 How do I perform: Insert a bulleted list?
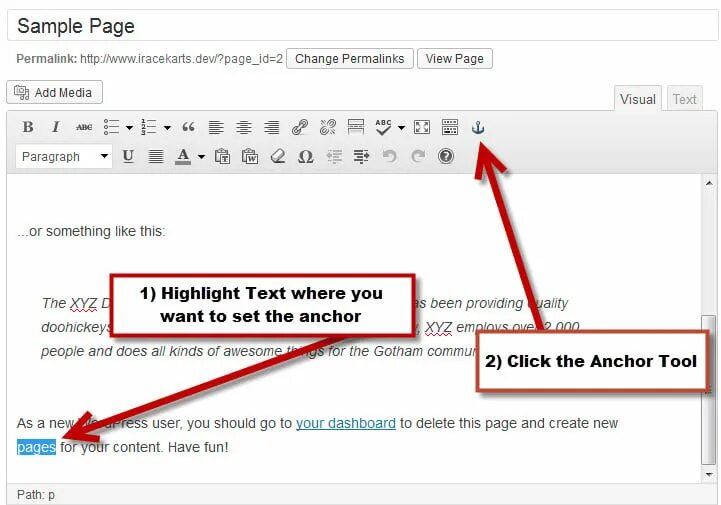point(111,127)
